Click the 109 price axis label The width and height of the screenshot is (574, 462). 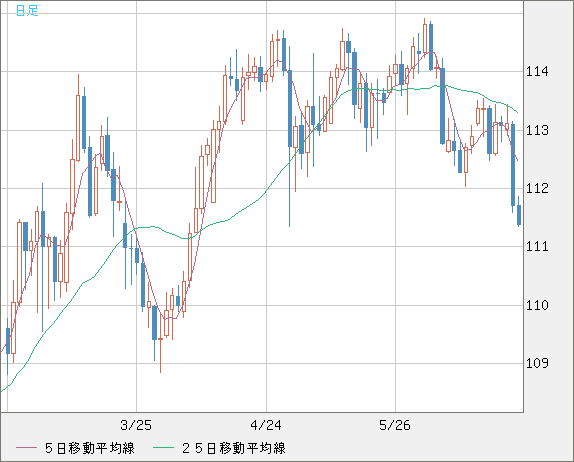(x=537, y=363)
